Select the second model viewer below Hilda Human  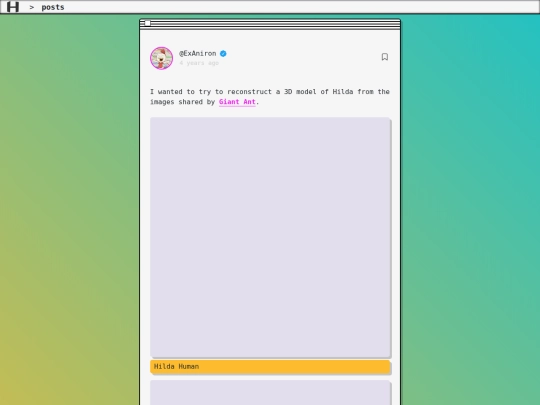[270, 393]
